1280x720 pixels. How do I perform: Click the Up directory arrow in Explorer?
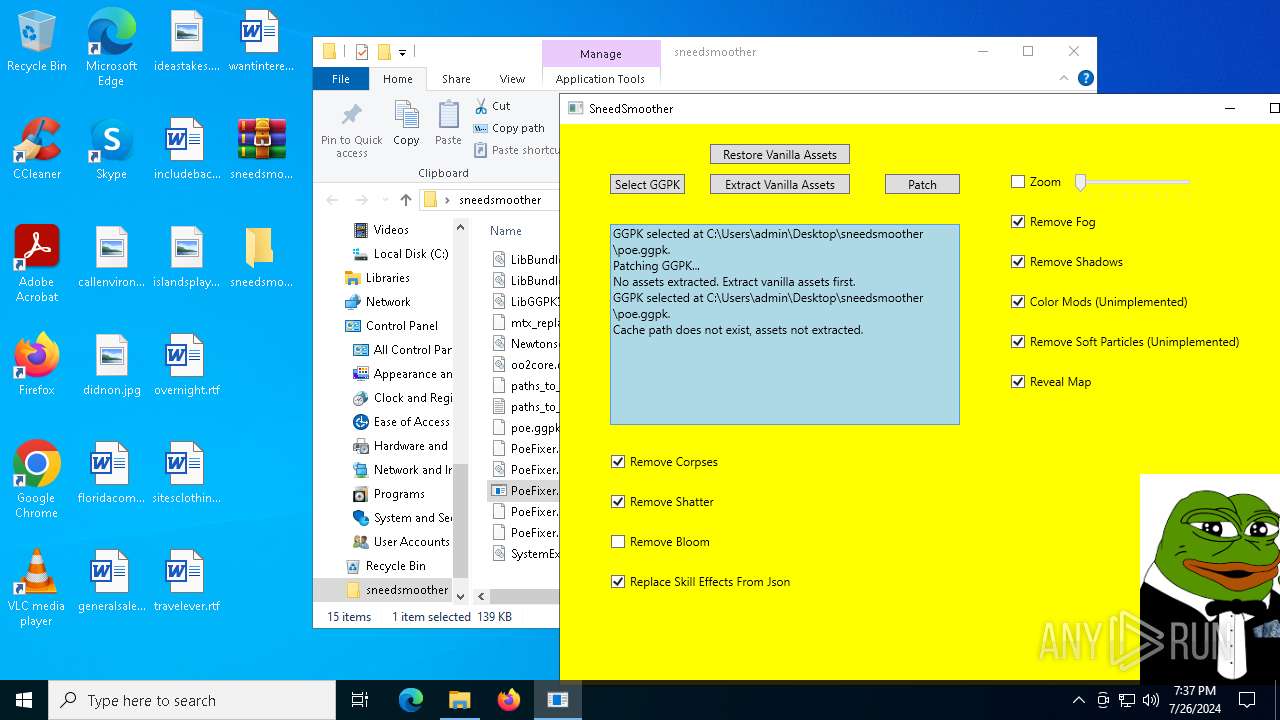[405, 200]
